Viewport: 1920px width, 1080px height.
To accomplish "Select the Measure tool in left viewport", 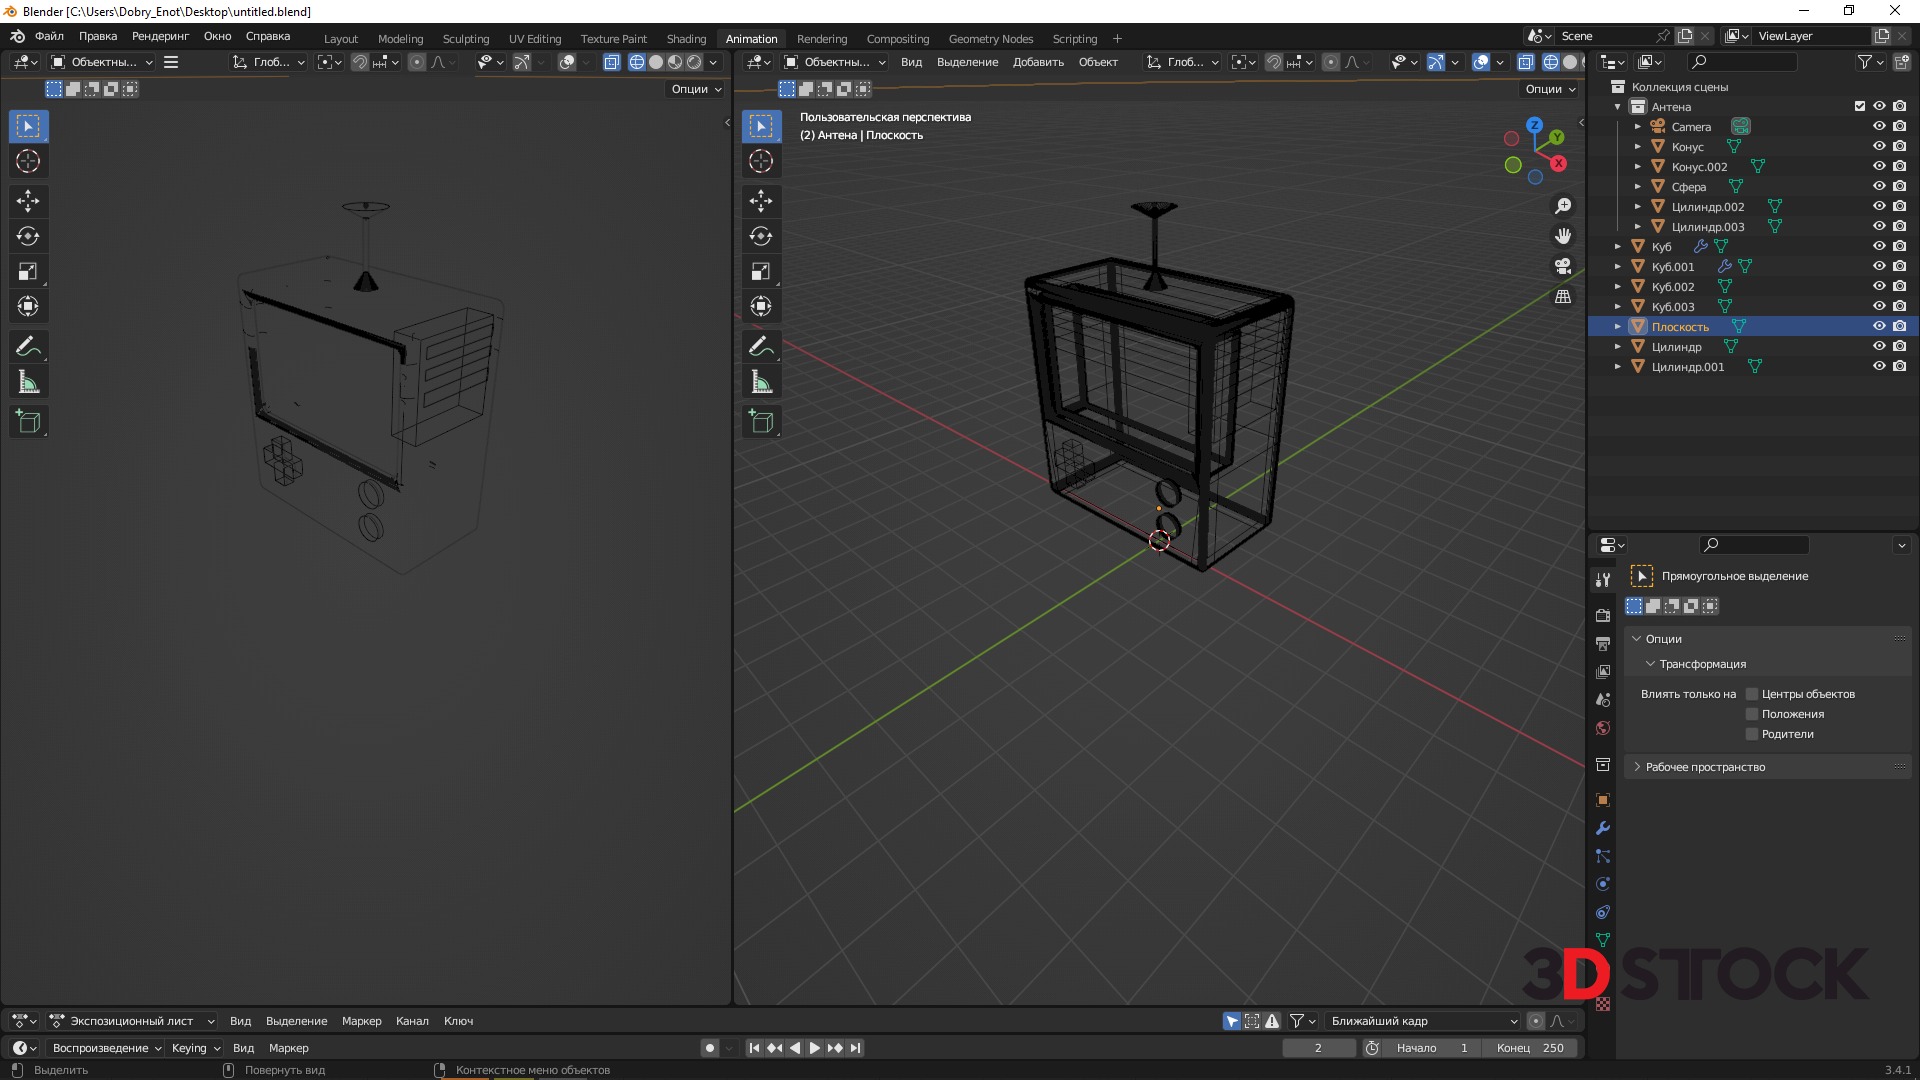I will pyautogui.click(x=28, y=382).
